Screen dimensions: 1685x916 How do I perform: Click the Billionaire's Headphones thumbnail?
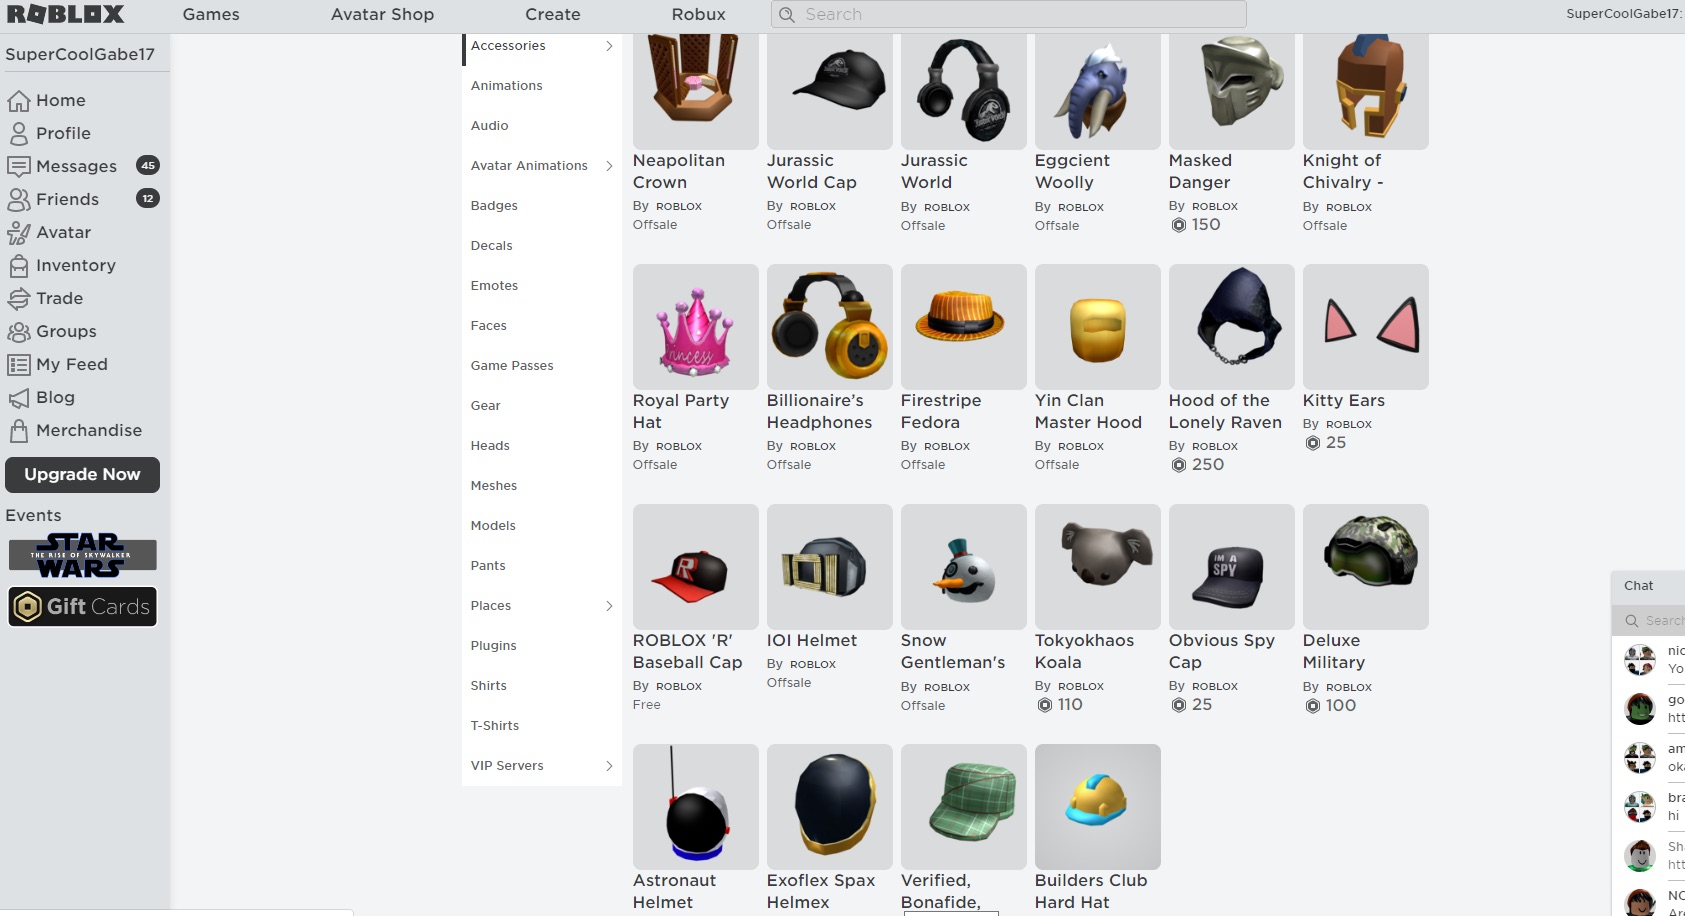pos(830,327)
